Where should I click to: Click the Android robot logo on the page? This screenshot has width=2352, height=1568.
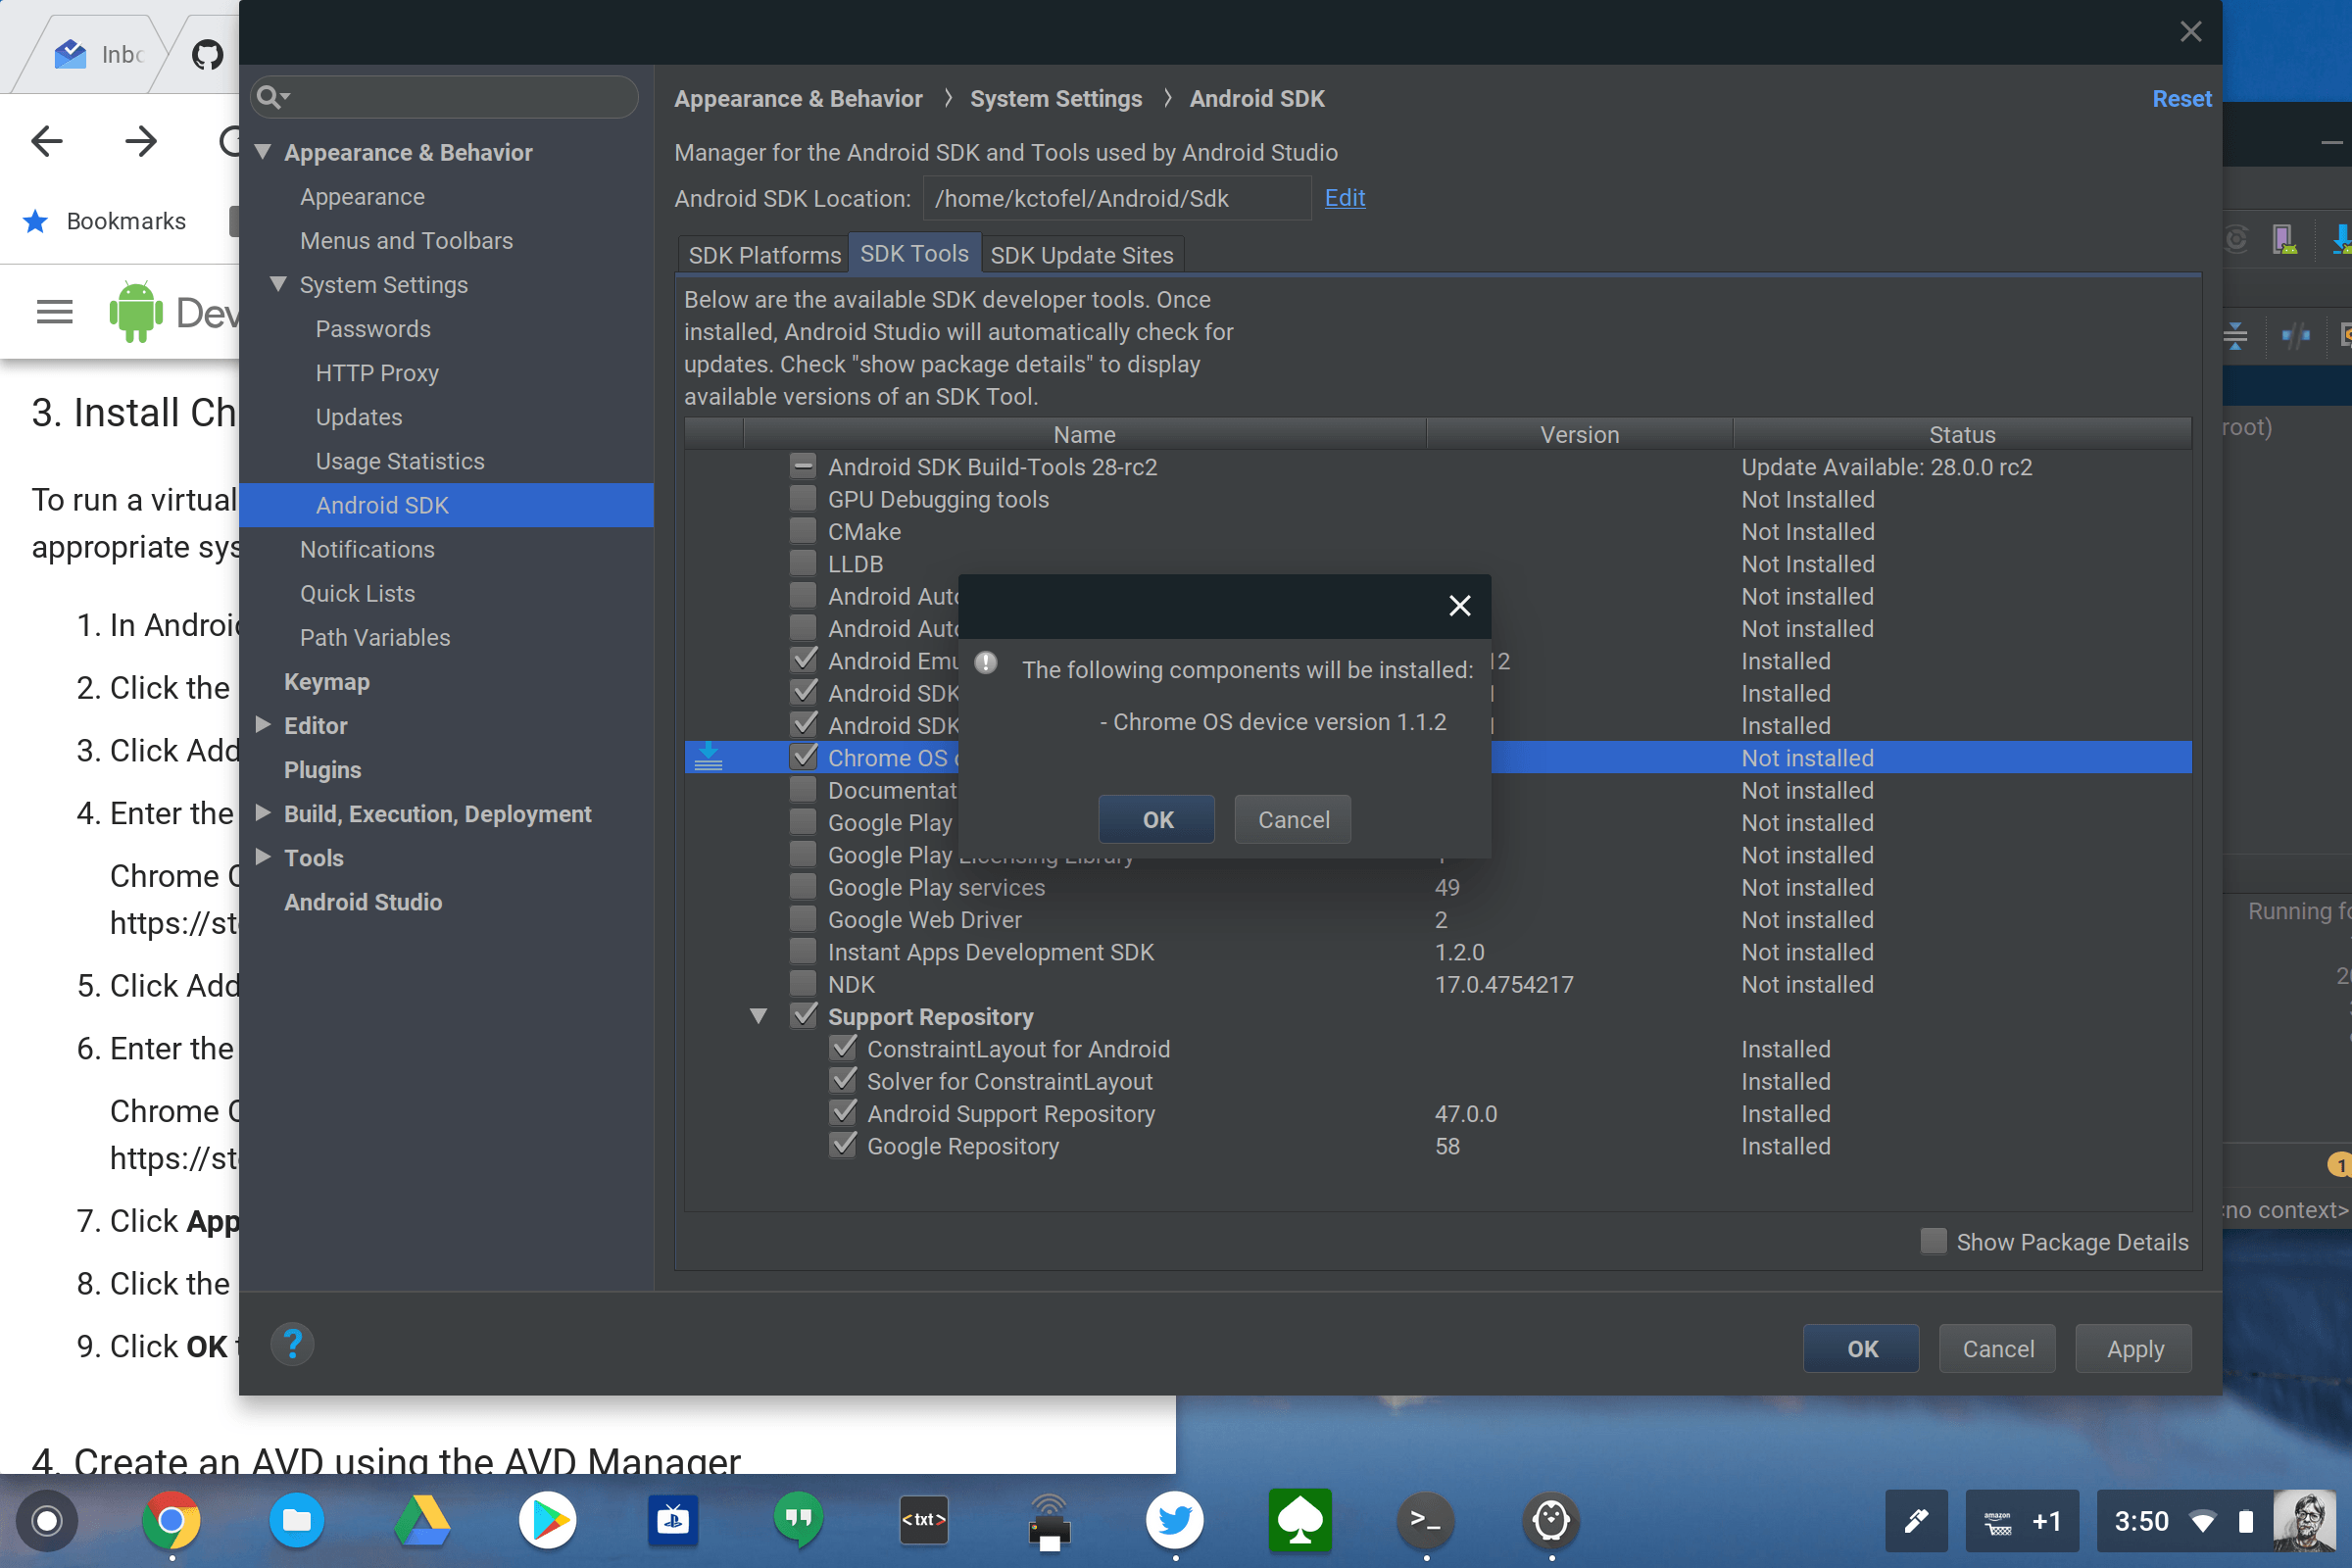[x=136, y=312]
